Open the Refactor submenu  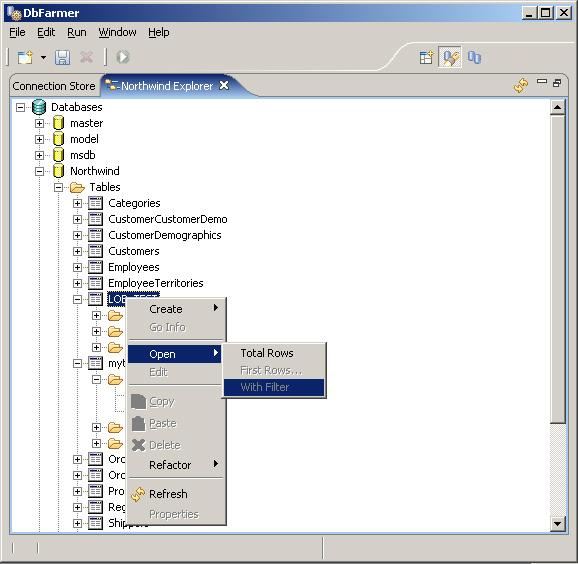(176, 465)
